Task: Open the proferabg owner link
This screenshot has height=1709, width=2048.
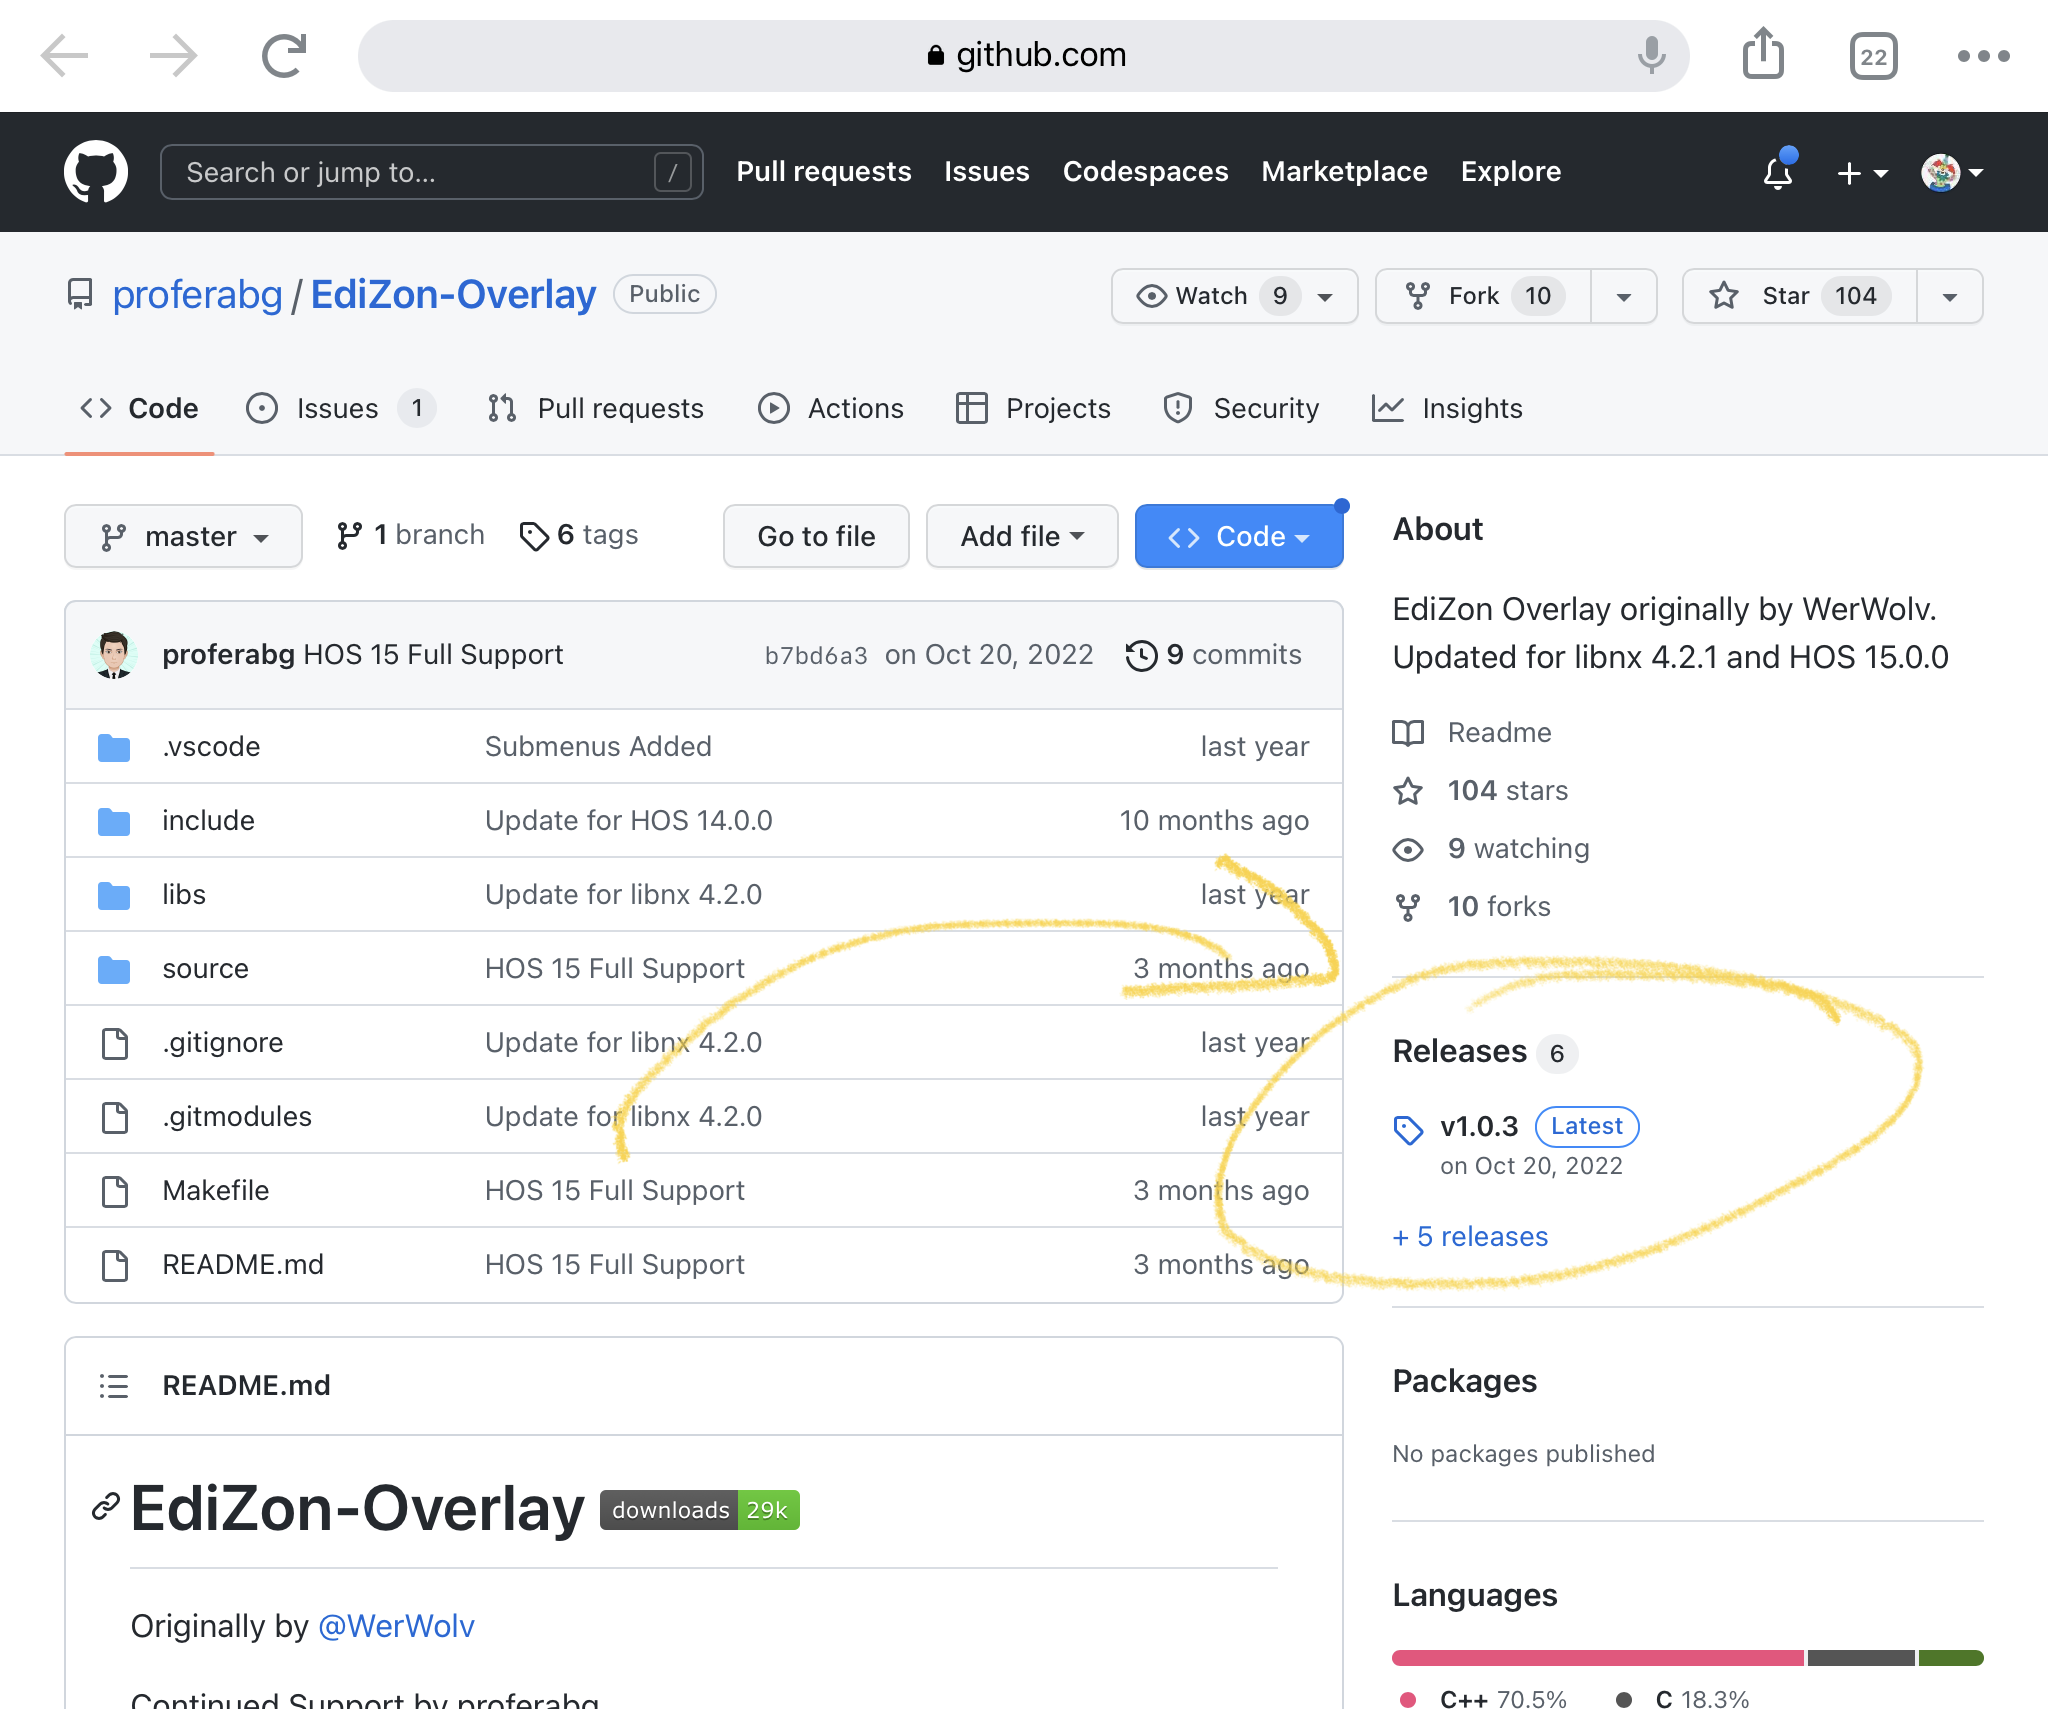Action: point(197,295)
